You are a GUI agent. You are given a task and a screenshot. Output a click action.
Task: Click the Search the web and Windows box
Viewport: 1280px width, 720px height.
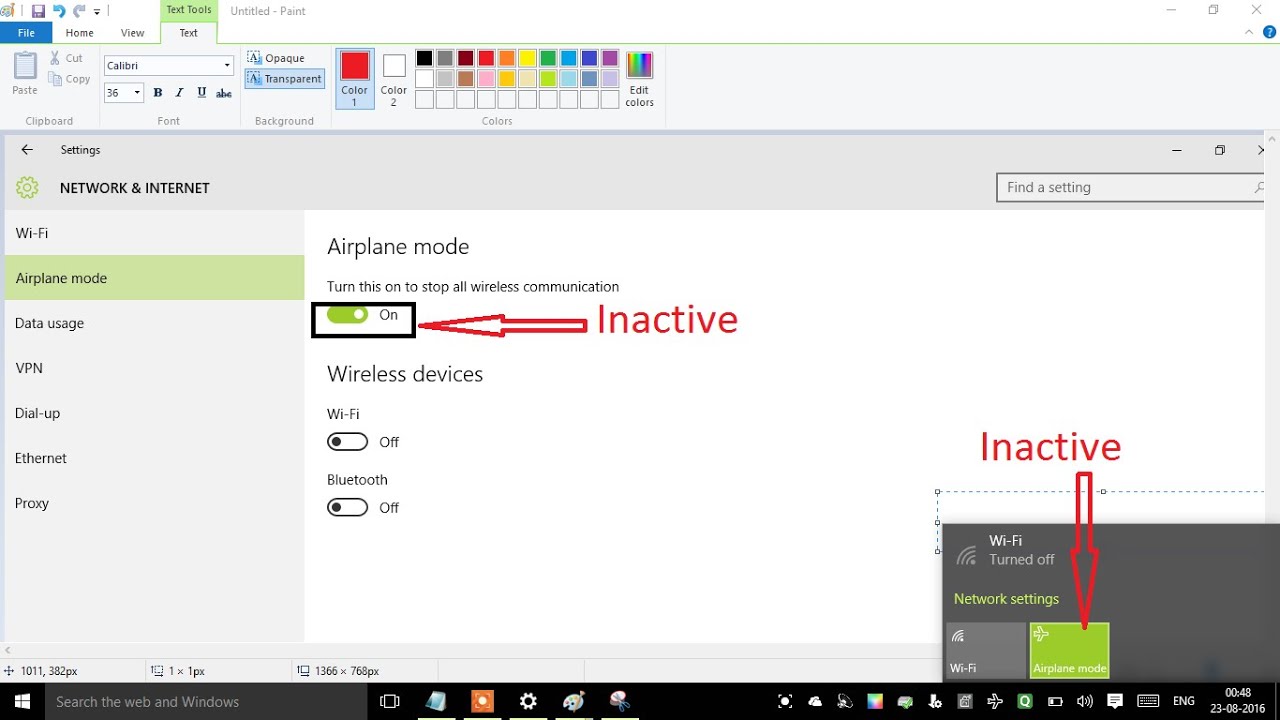[205, 701]
